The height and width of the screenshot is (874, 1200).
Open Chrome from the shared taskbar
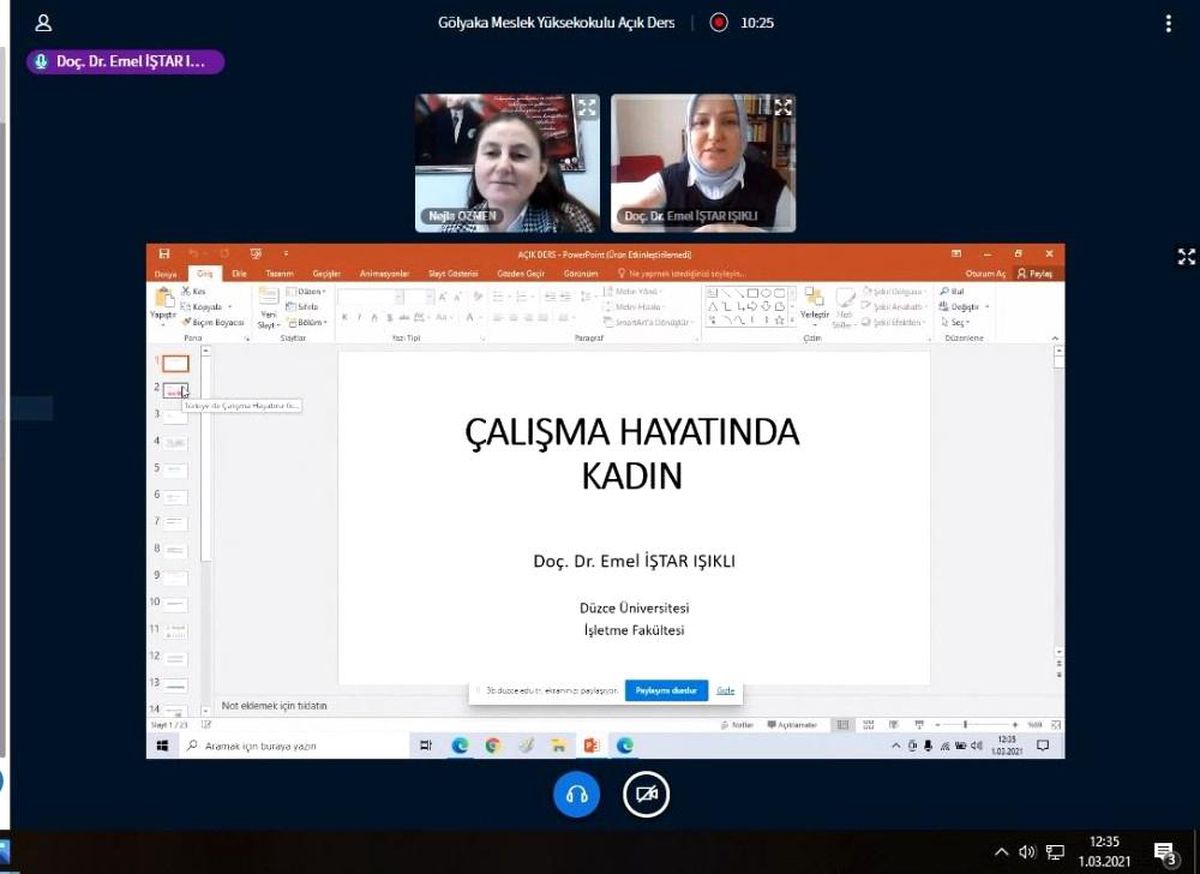tap(492, 745)
